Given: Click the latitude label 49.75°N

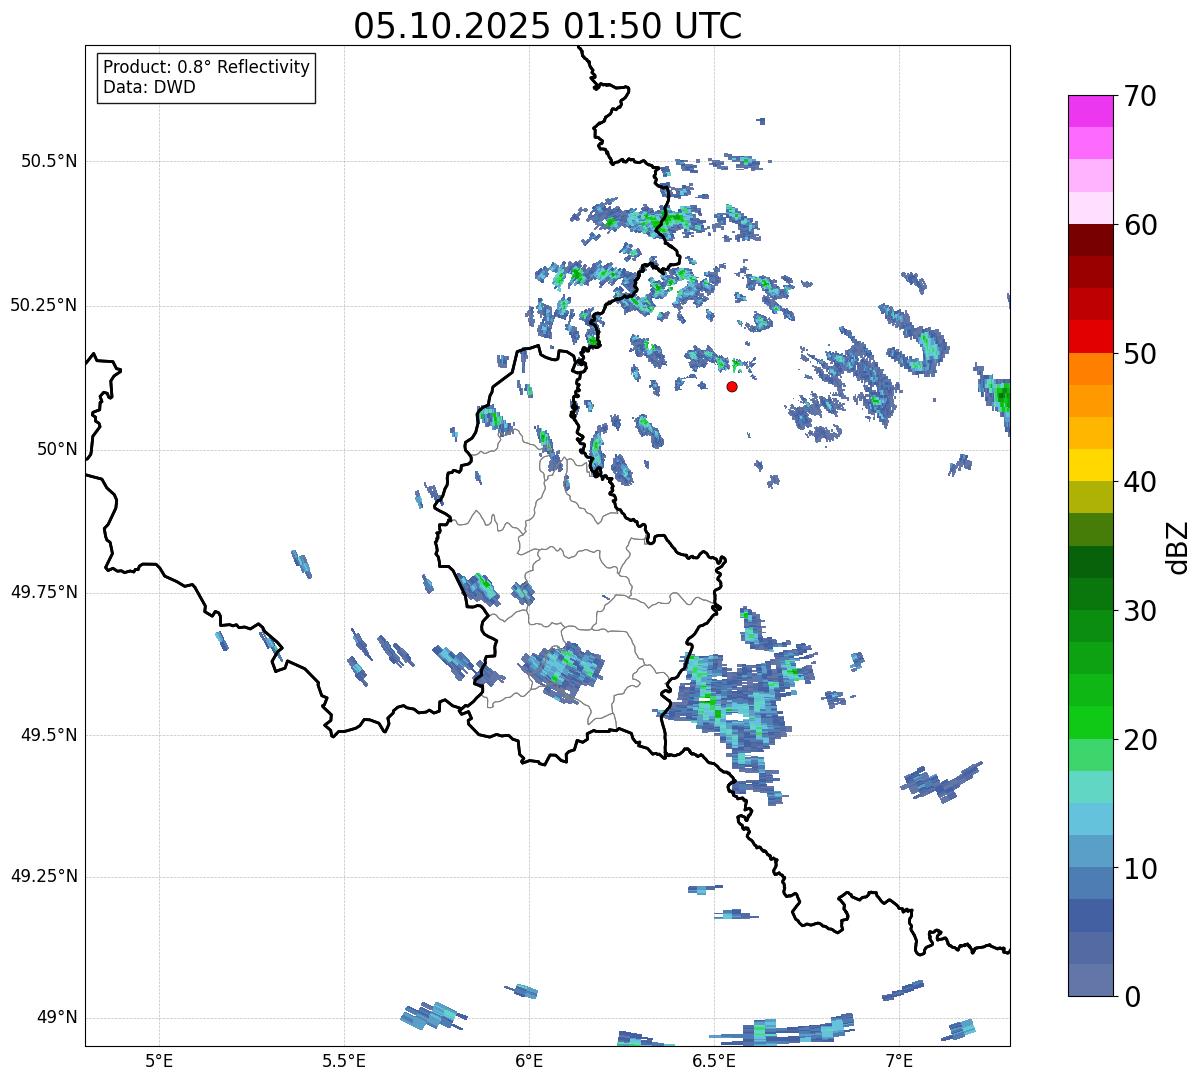Looking at the screenshot, I should (44, 592).
